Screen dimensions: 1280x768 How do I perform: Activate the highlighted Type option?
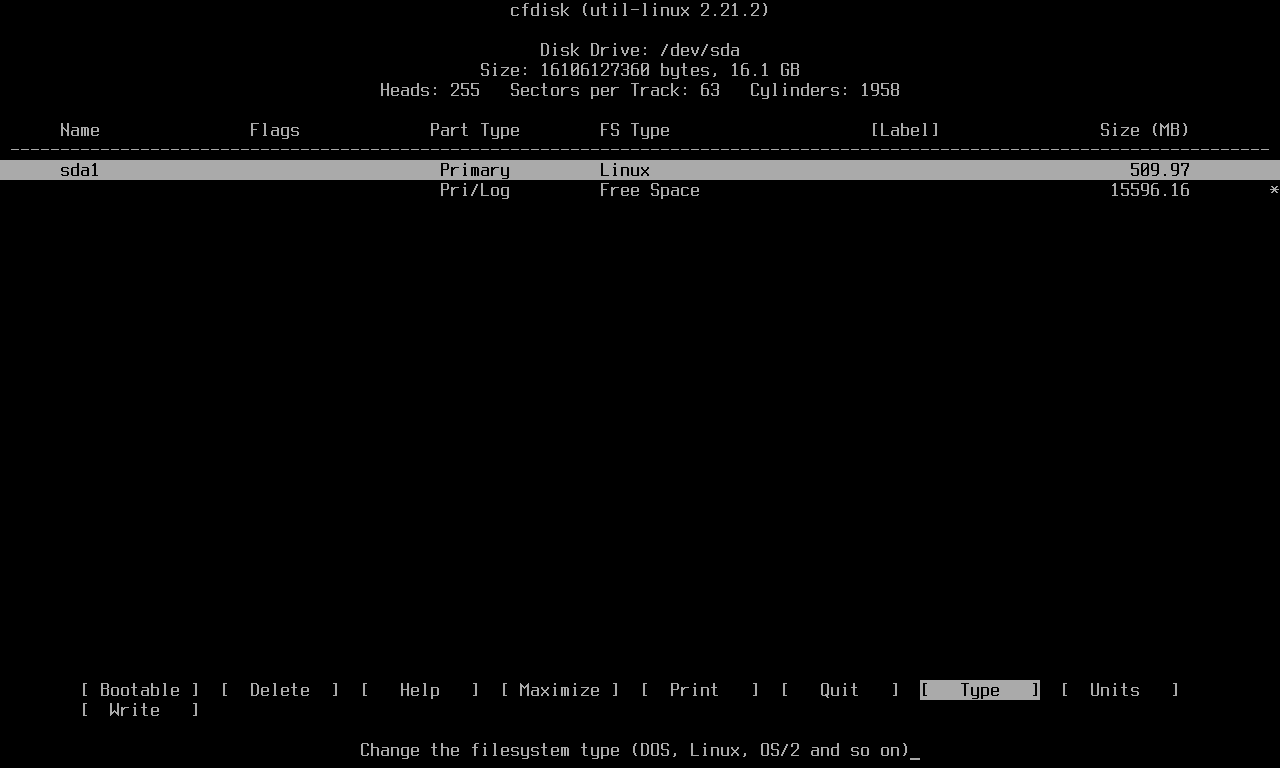pos(980,690)
